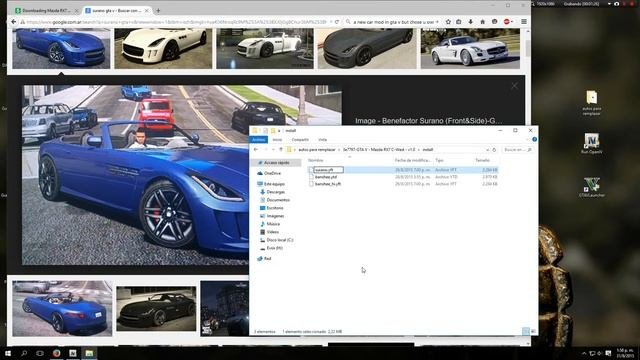Open the Benefactor Surano image title link
The height and width of the screenshot is (360, 640).
tap(429, 121)
